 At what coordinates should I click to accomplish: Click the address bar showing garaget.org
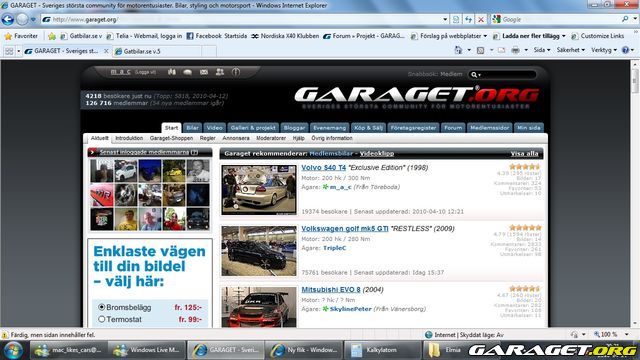click(241, 19)
